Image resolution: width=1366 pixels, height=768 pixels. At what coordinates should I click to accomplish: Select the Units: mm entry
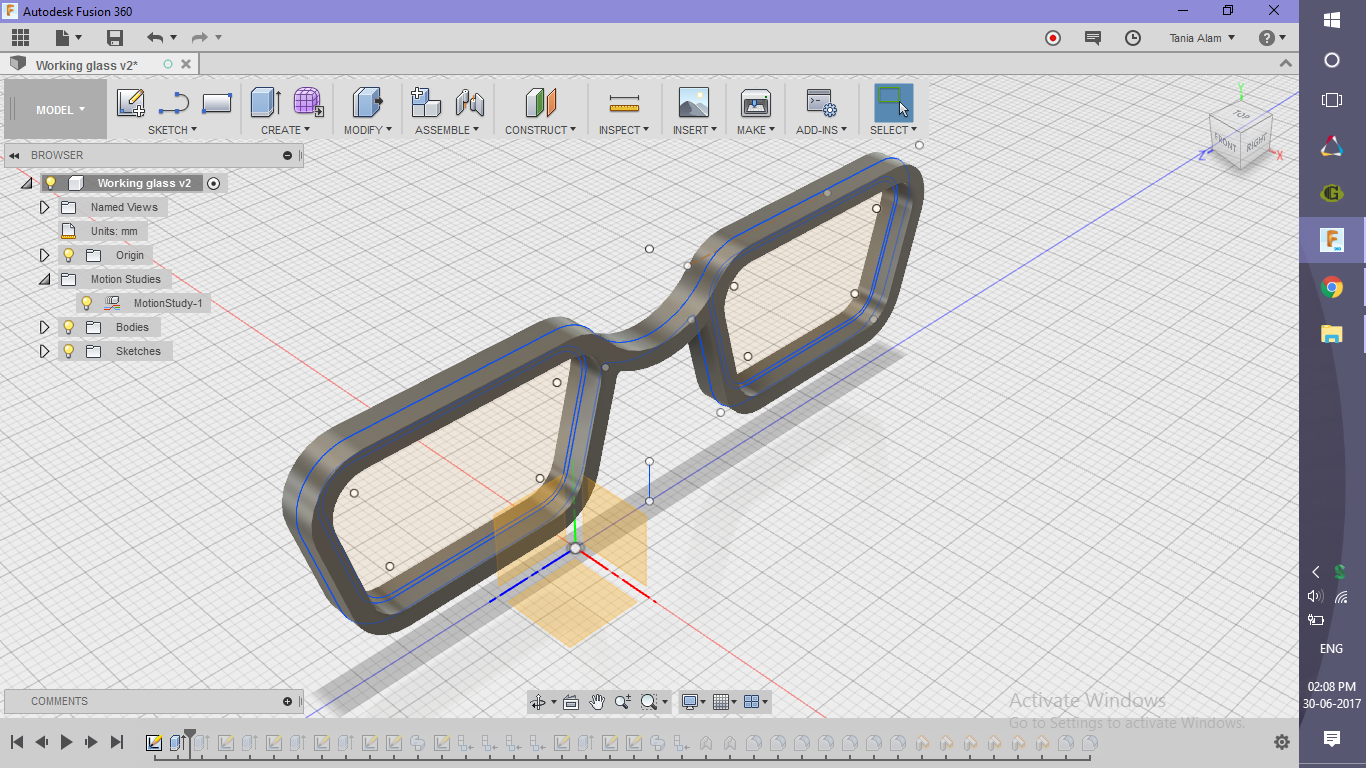(x=114, y=231)
